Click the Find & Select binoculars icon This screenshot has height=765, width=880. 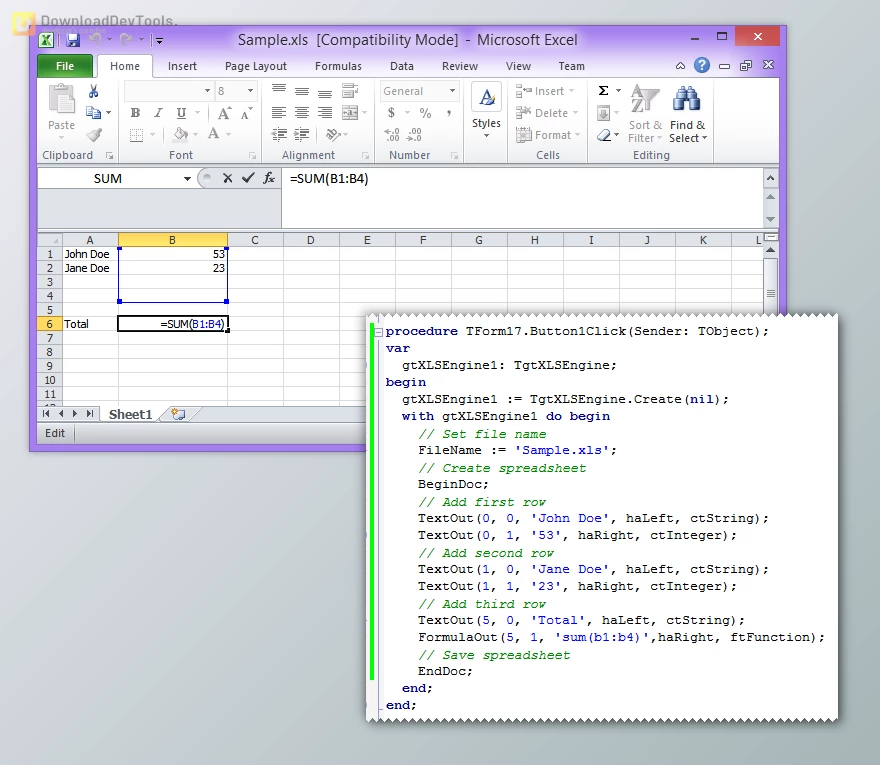[684, 97]
